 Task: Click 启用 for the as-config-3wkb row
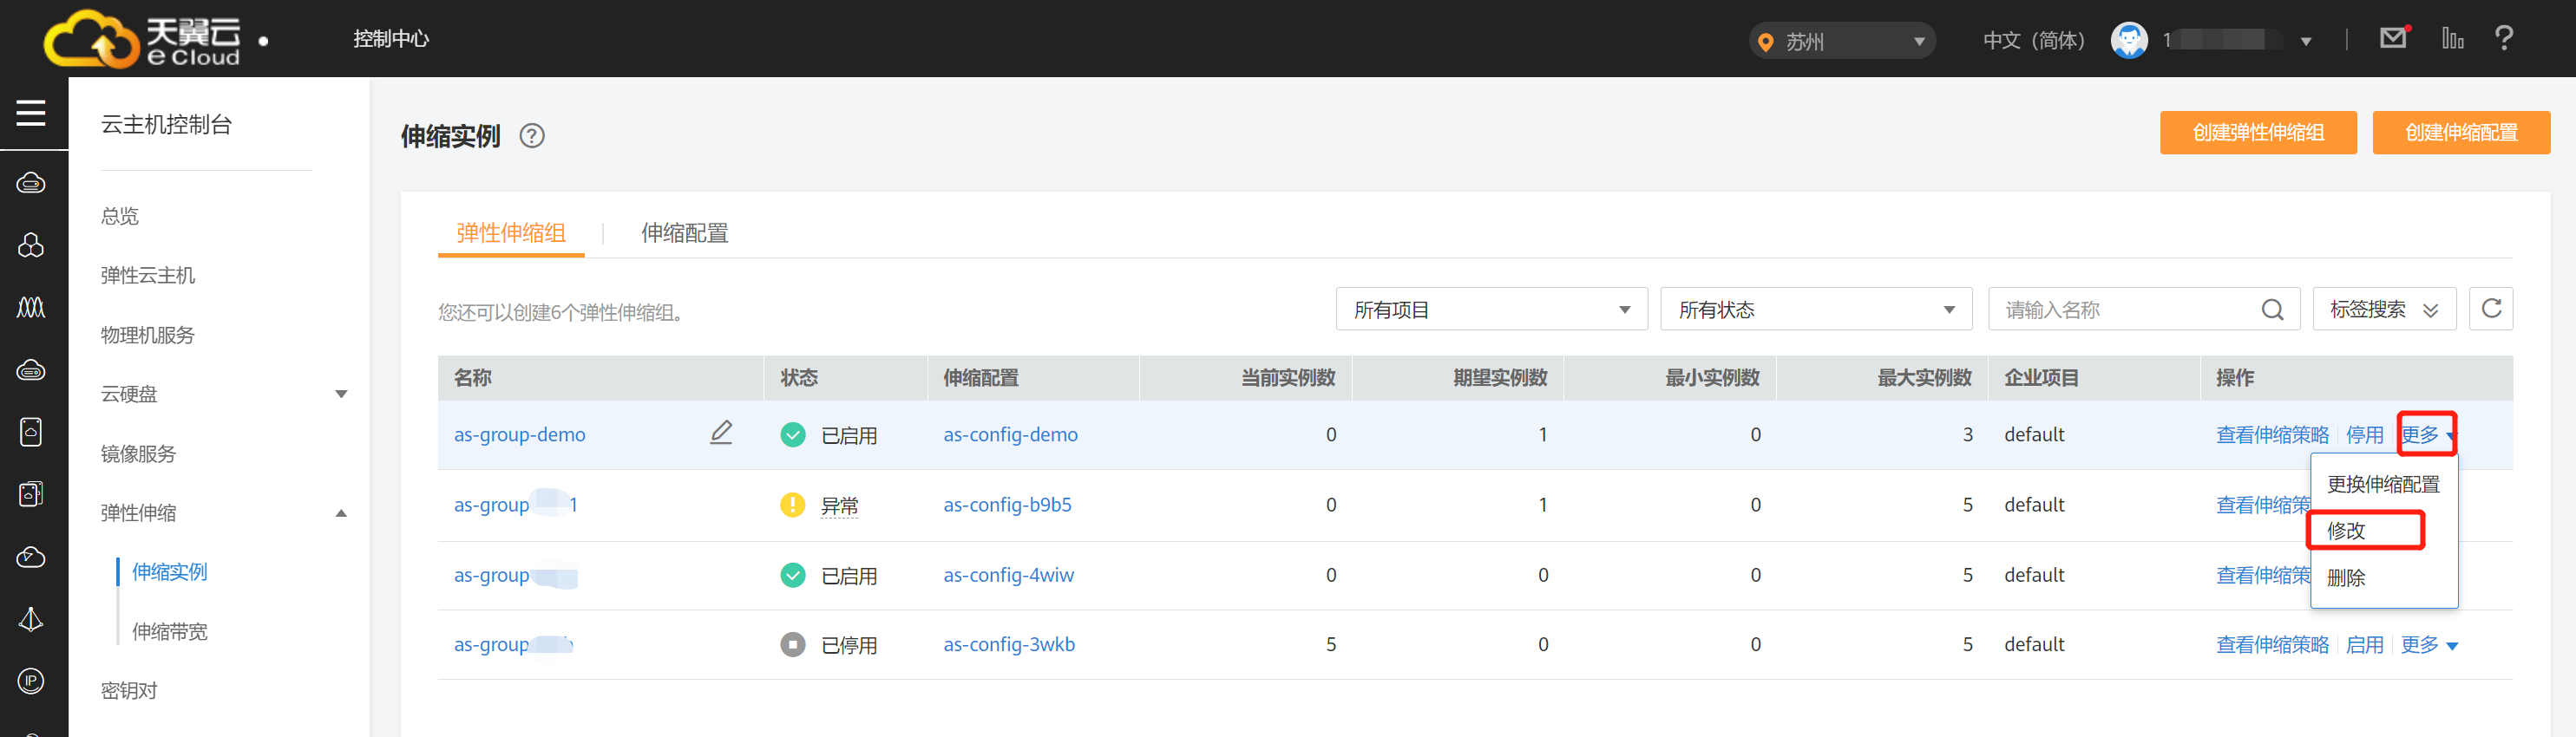point(2364,644)
